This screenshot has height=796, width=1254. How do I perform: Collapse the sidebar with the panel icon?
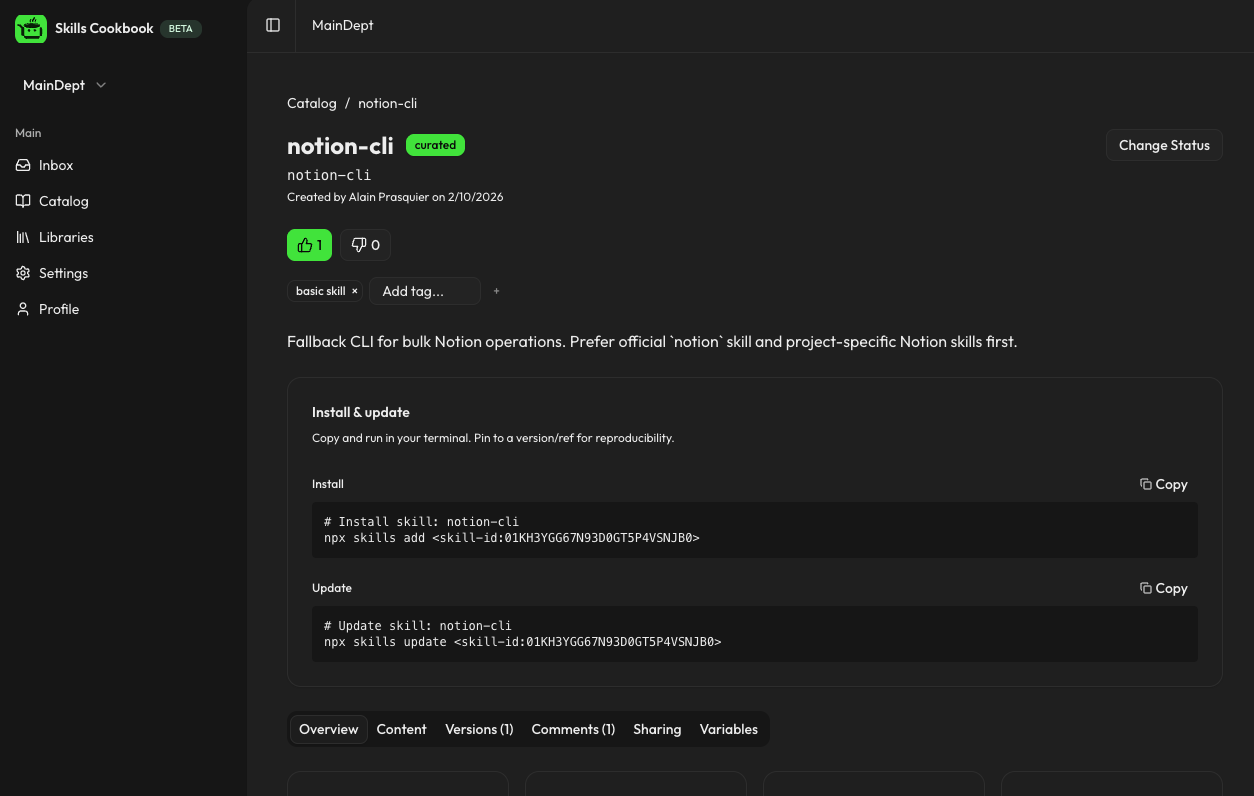[272, 25]
